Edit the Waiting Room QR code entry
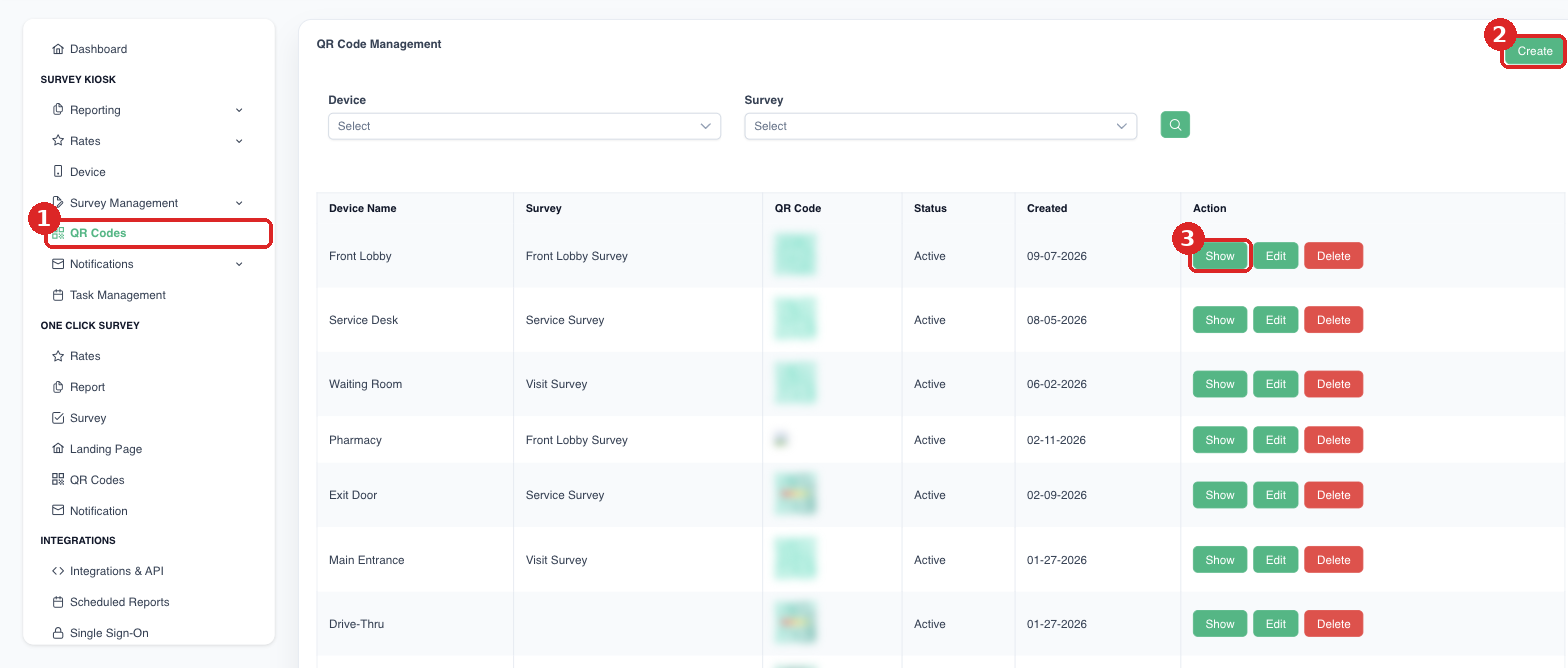Screen dimensions: 1568x668 1276,384
